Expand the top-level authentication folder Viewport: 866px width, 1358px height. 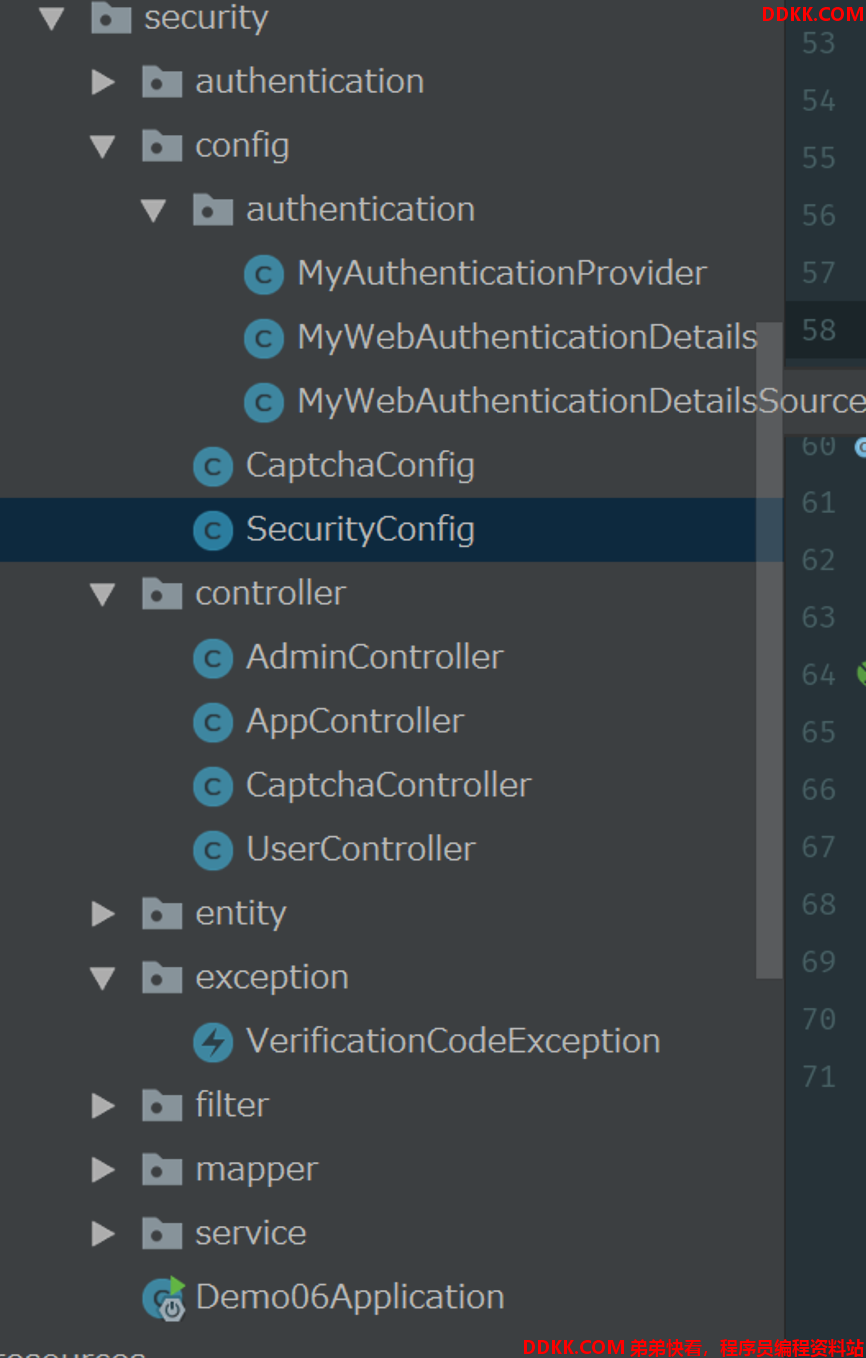103,82
